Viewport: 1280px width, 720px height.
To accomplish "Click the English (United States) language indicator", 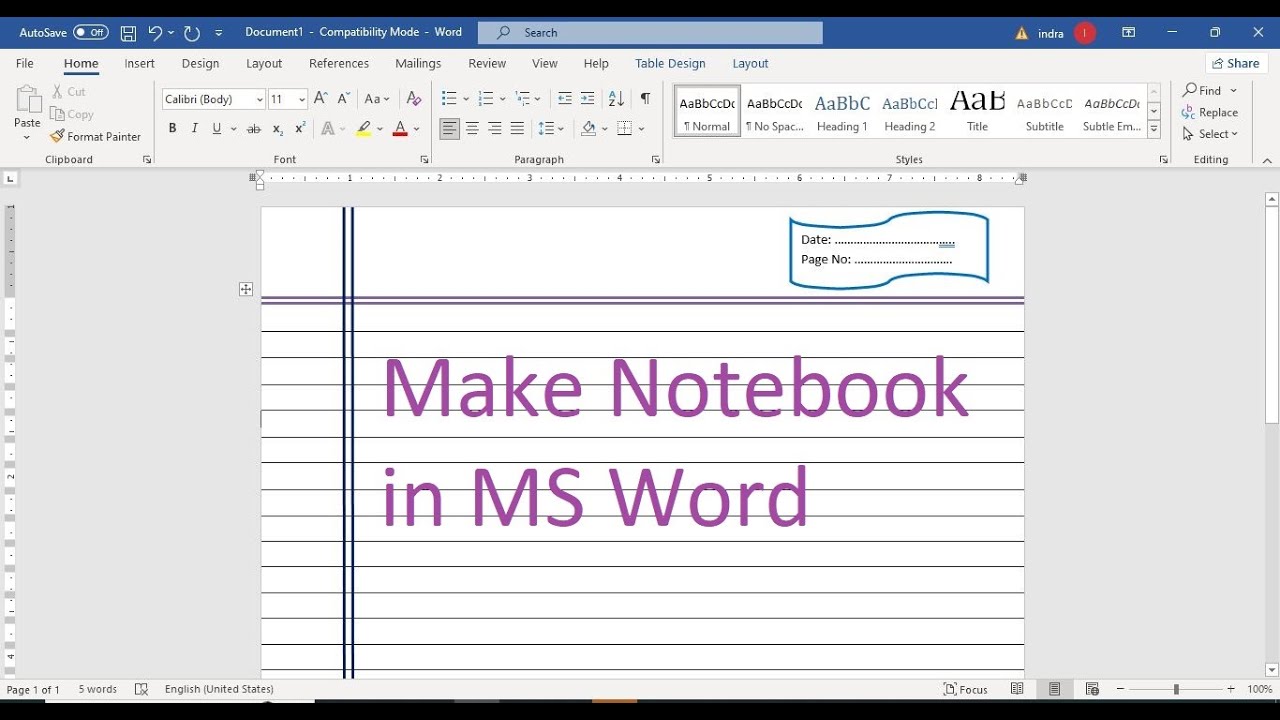I will [x=219, y=689].
